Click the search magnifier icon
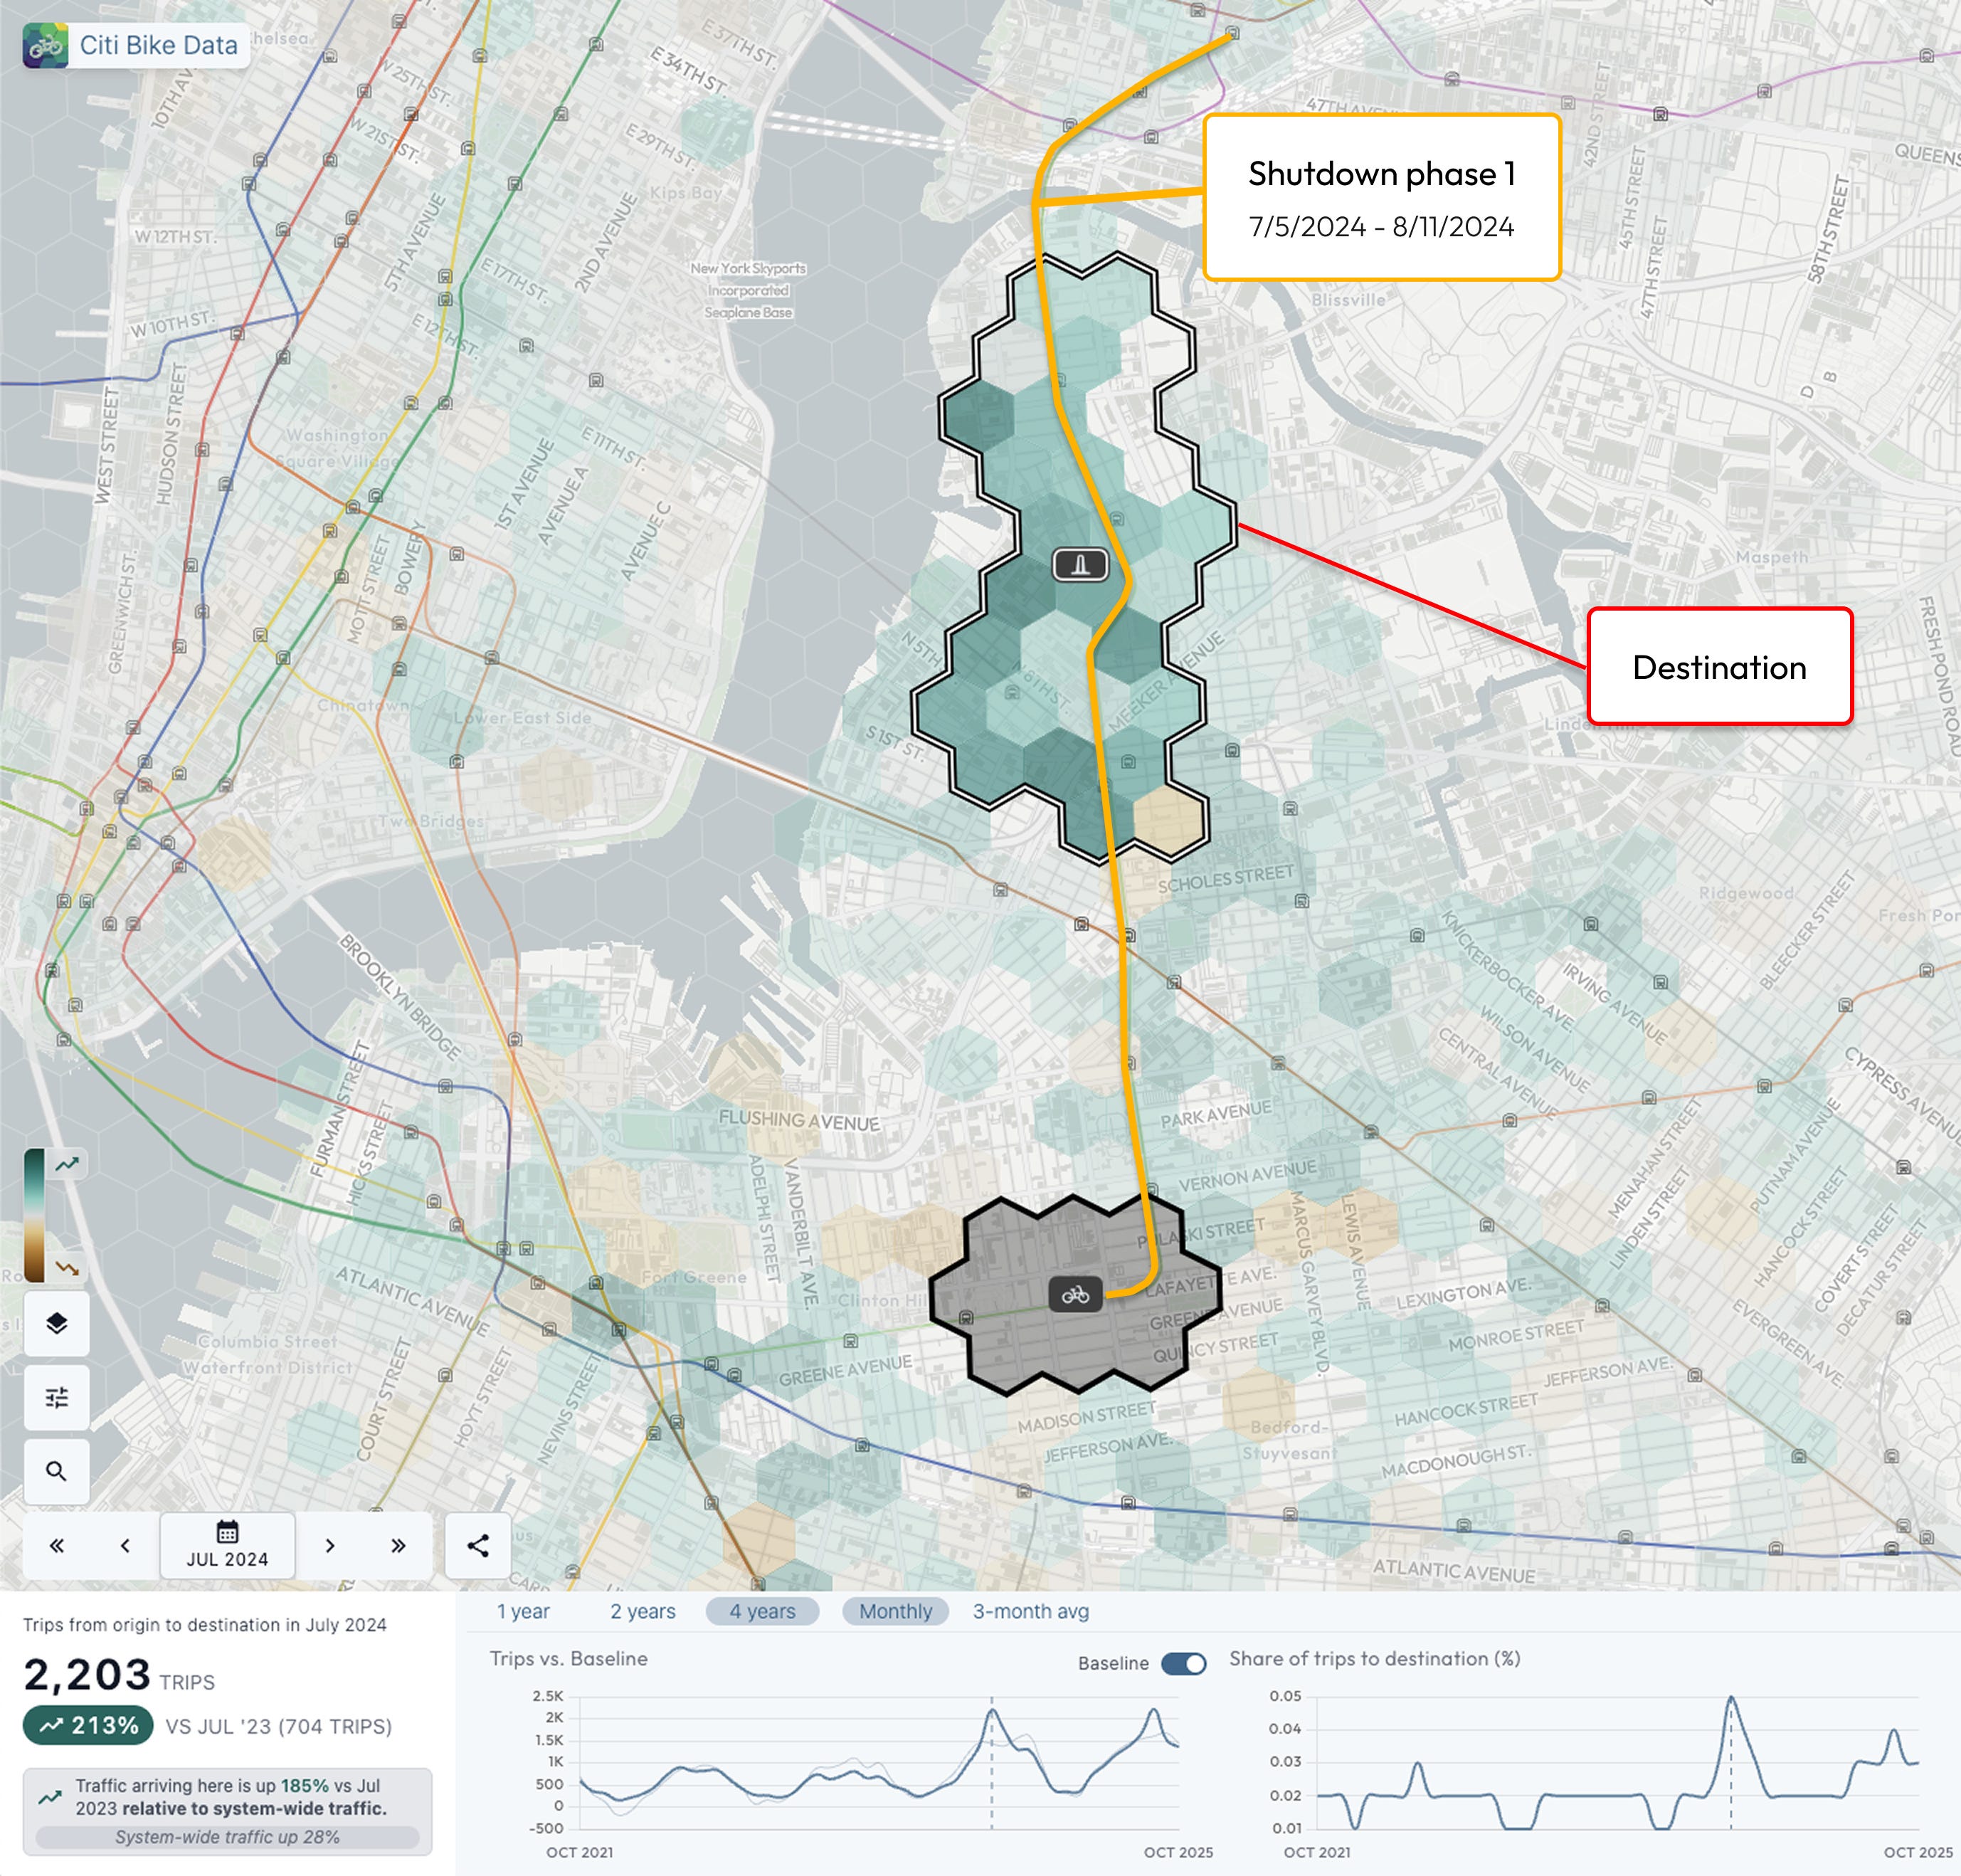 (57, 1471)
